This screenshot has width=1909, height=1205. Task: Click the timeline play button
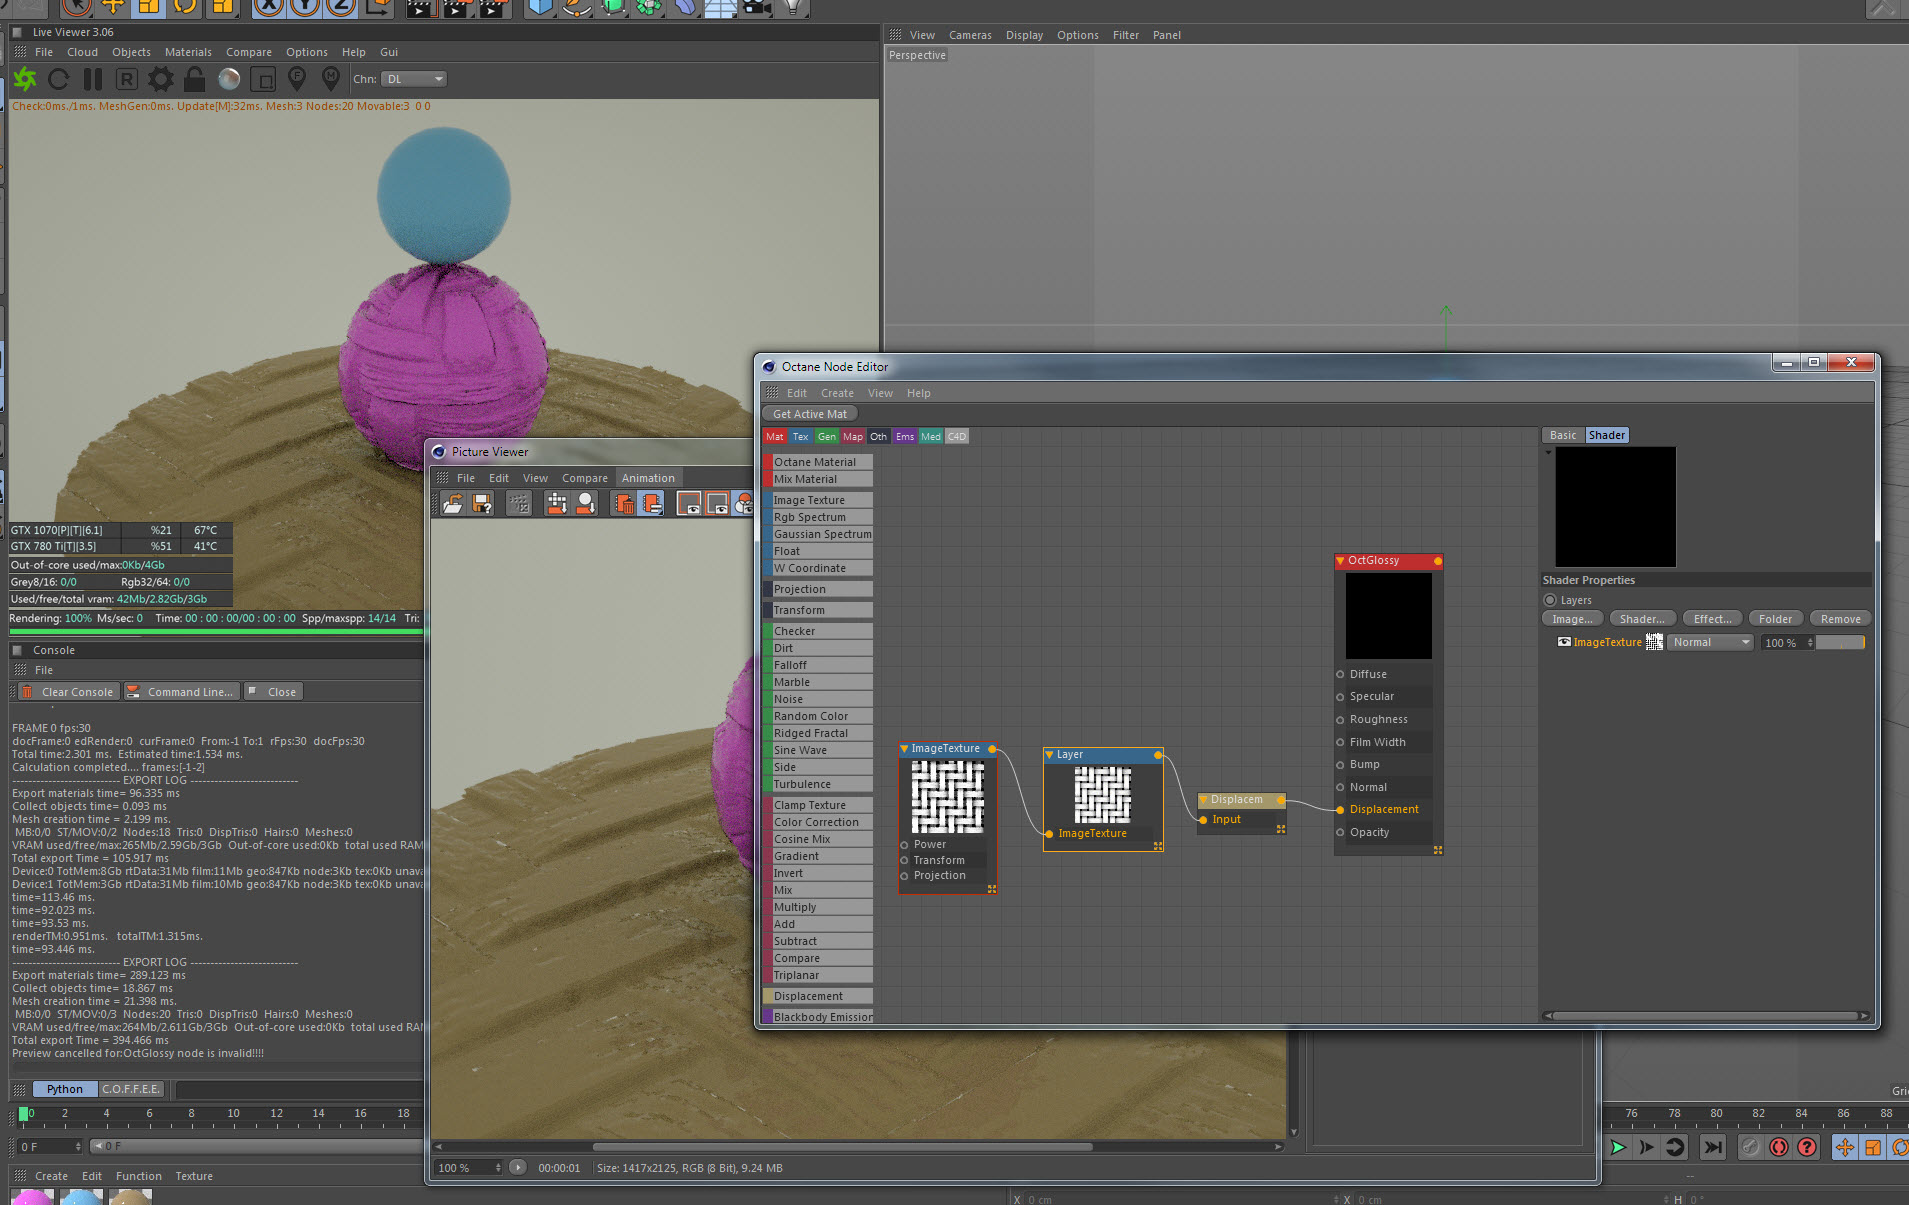tap(1618, 1147)
